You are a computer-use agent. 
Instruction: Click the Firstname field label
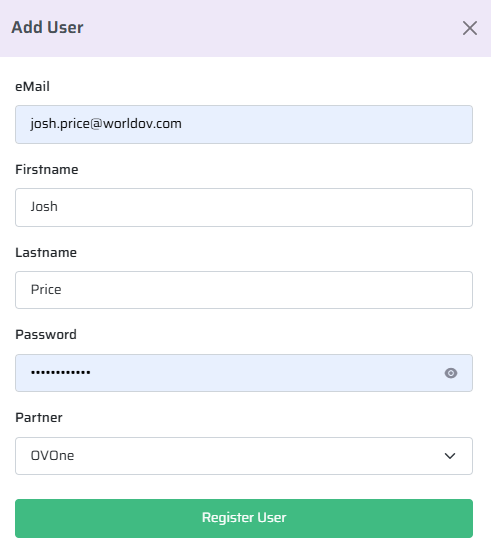[47, 170]
